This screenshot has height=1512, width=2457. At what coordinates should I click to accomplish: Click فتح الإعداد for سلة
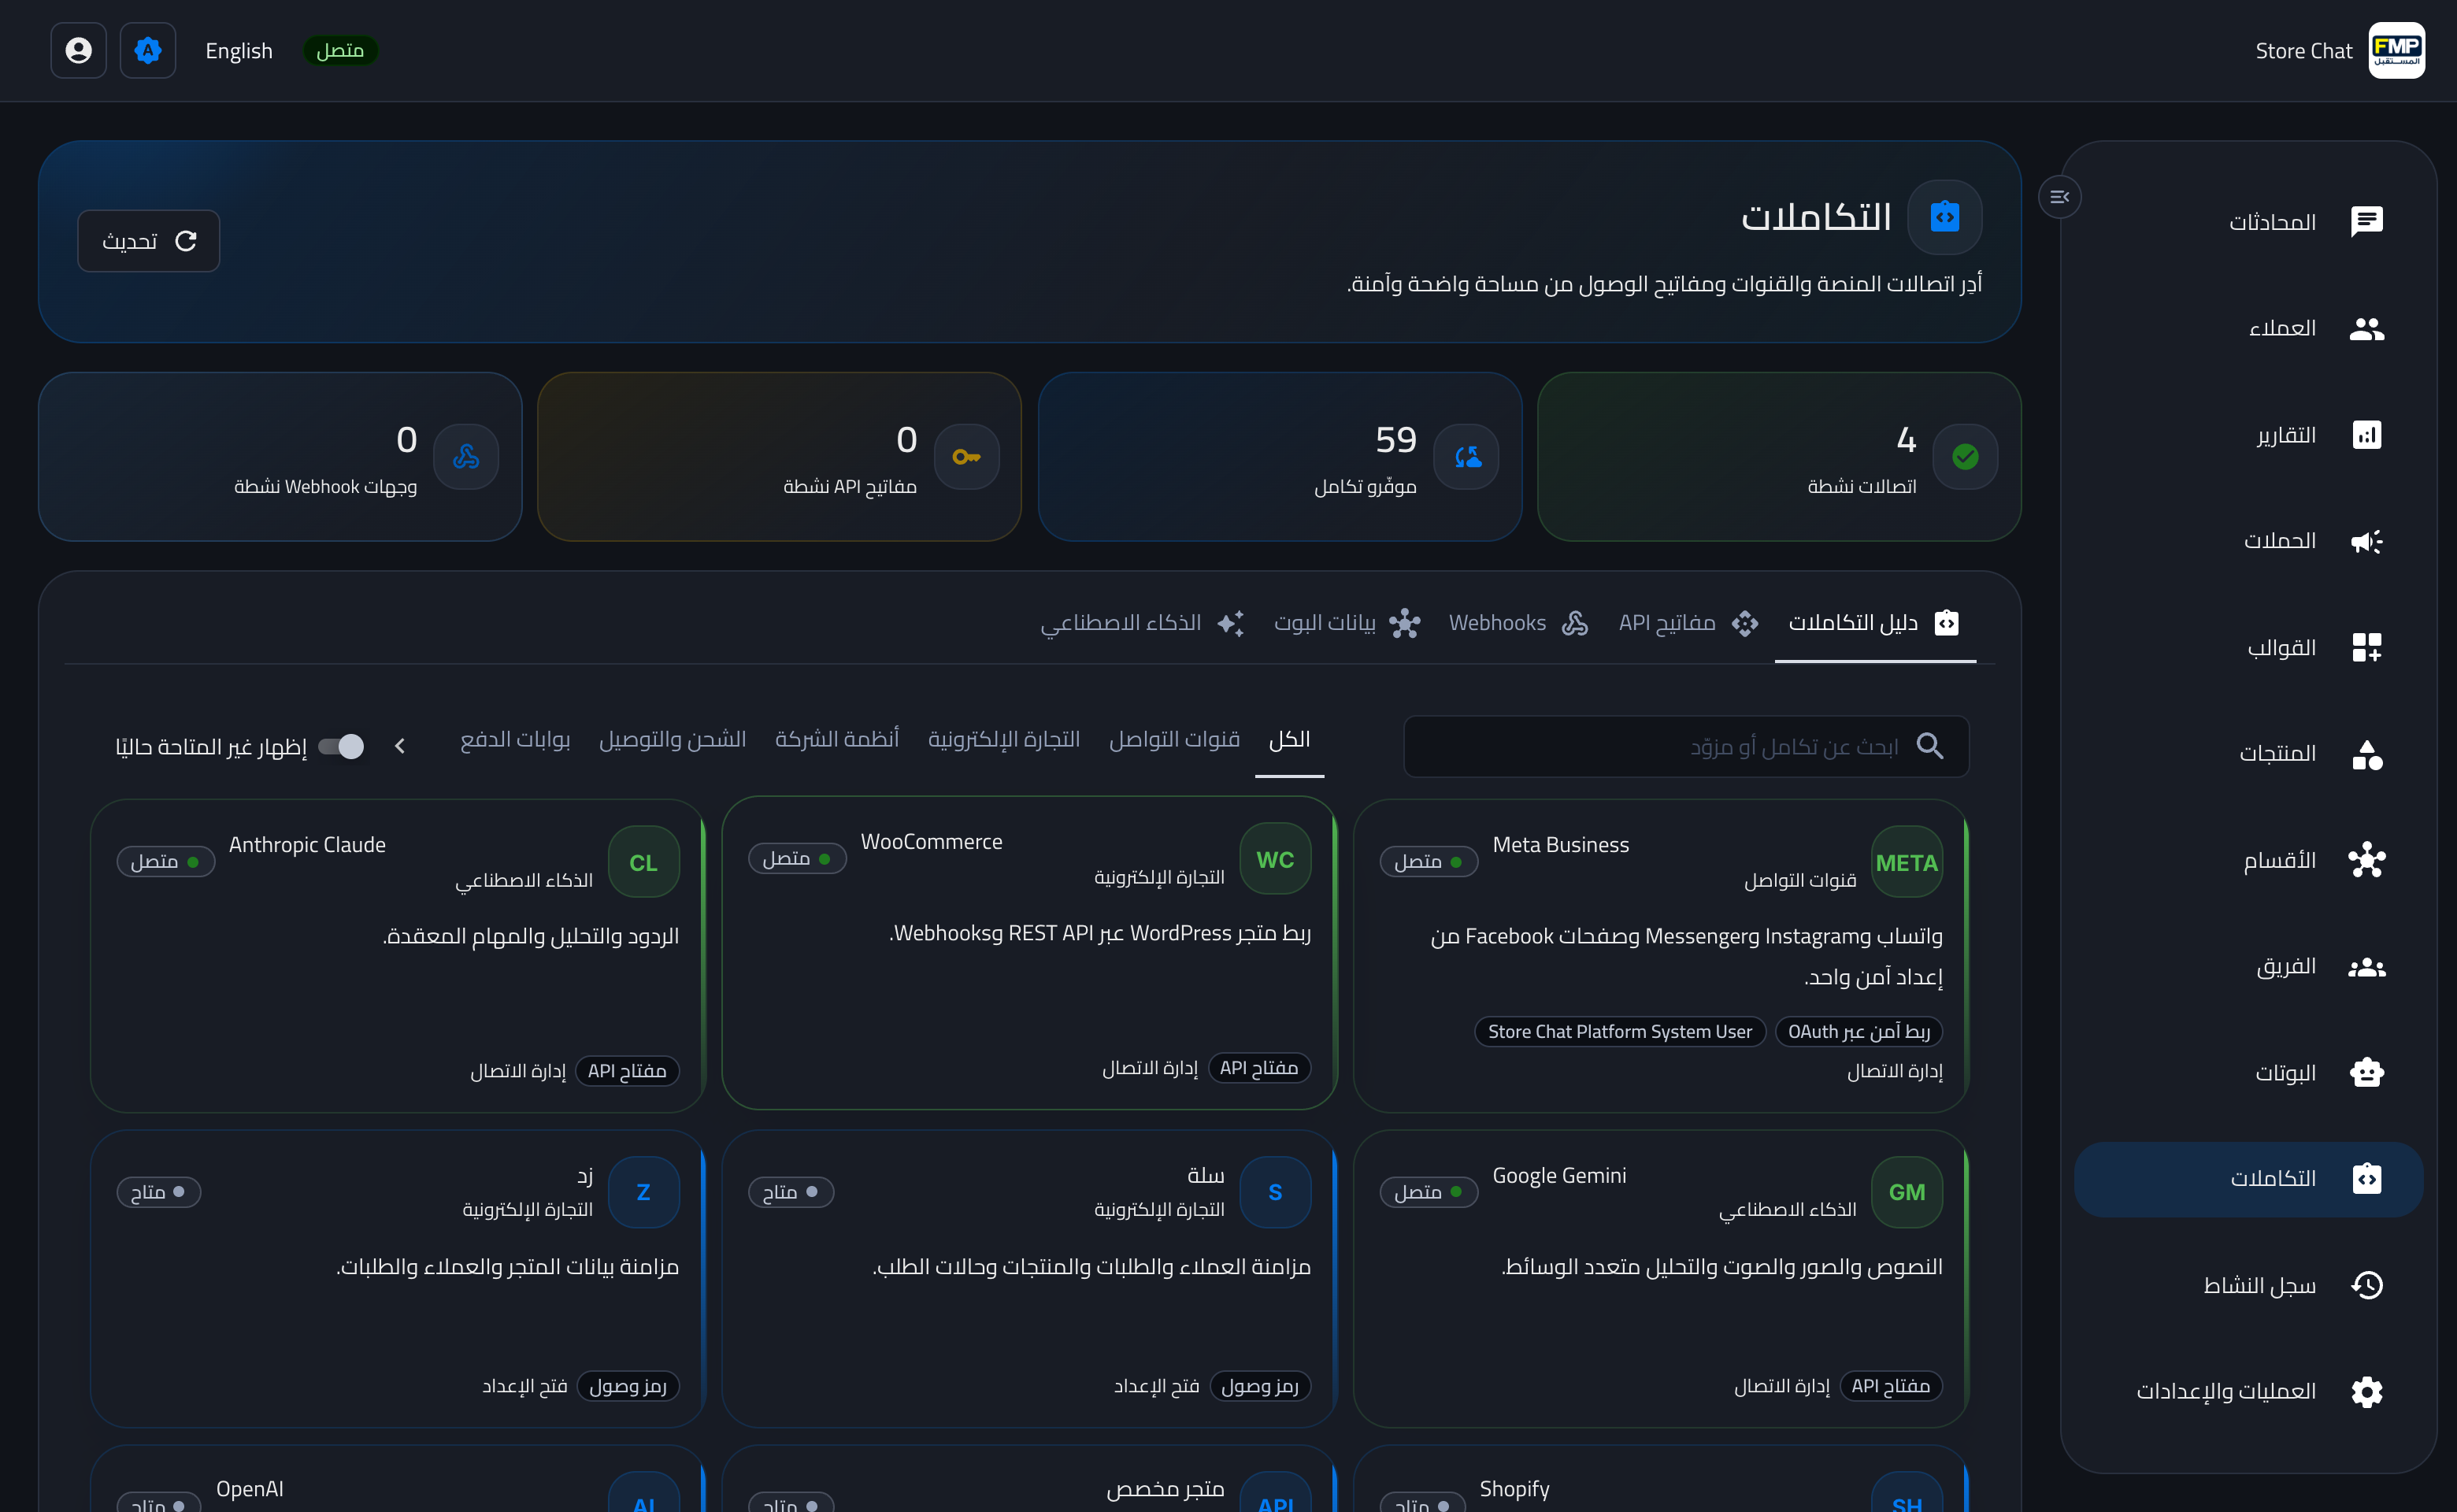pos(1157,1386)
